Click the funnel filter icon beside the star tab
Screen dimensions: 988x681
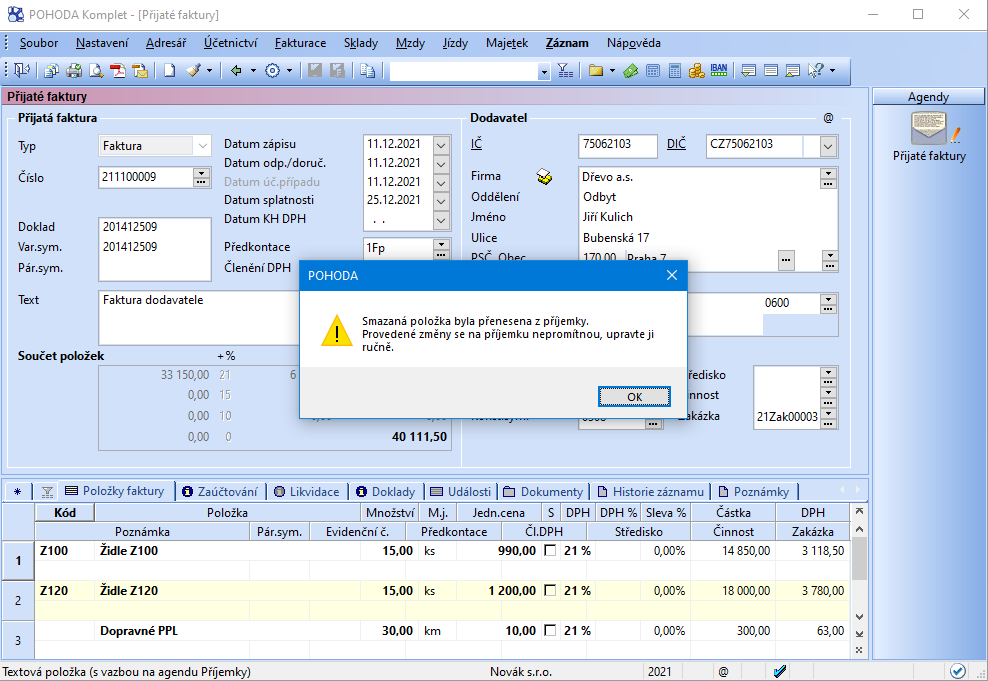pos(47,492)
